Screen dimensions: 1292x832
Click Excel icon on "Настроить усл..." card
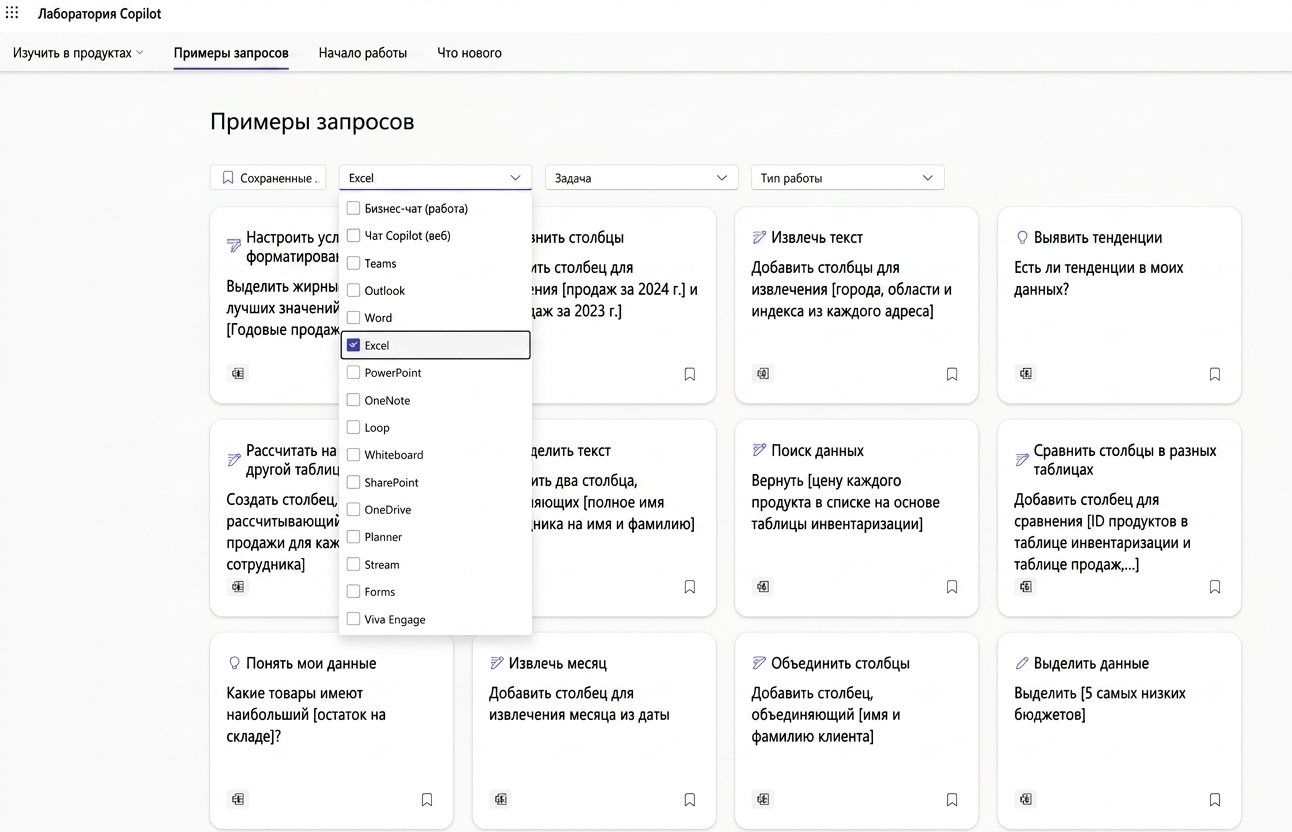click(238, 374)
